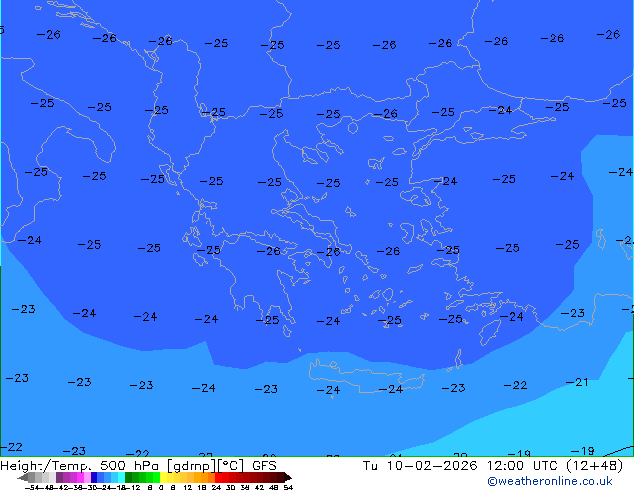Click the left gray legend arrow tip
634x490 pixels.
23,478
